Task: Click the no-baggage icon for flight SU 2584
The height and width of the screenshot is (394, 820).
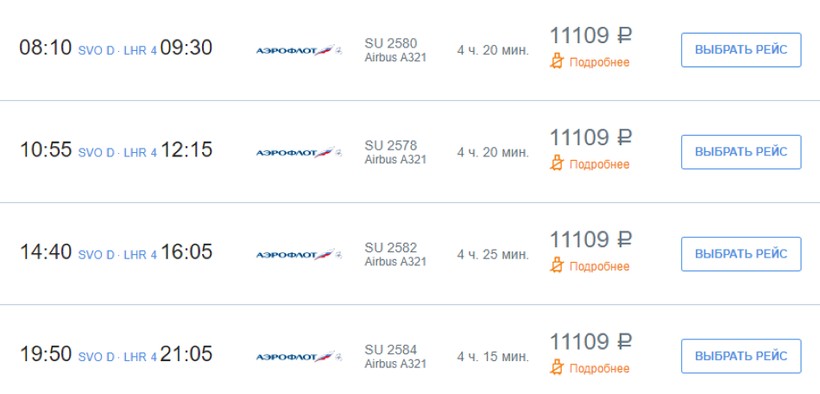Action: 557,368
